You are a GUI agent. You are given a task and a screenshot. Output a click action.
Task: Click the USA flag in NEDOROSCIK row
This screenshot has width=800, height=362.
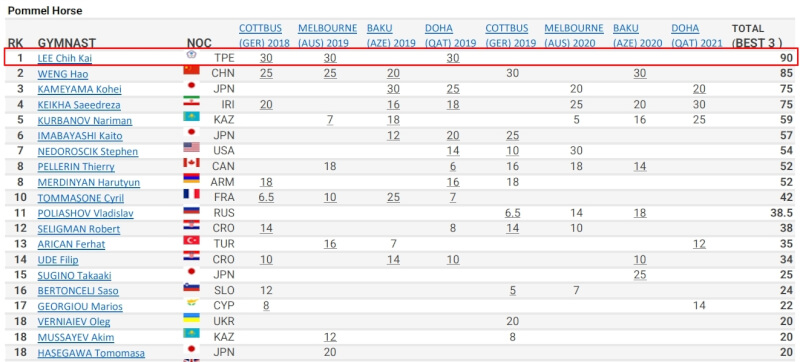point(191,148)
